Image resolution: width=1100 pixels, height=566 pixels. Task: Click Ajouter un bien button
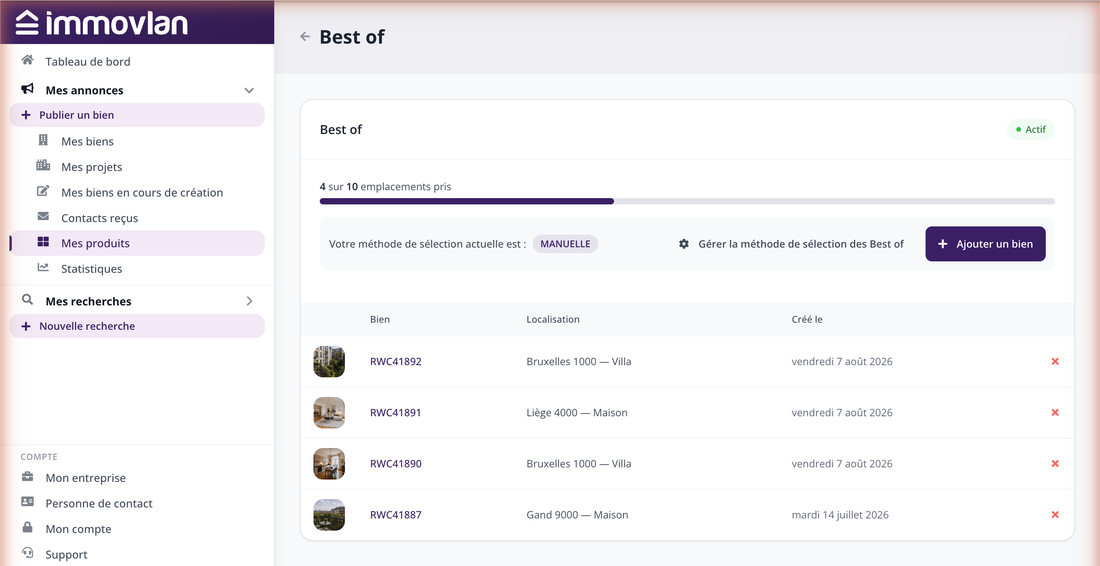pyautogui.click(x=985, y=244)
